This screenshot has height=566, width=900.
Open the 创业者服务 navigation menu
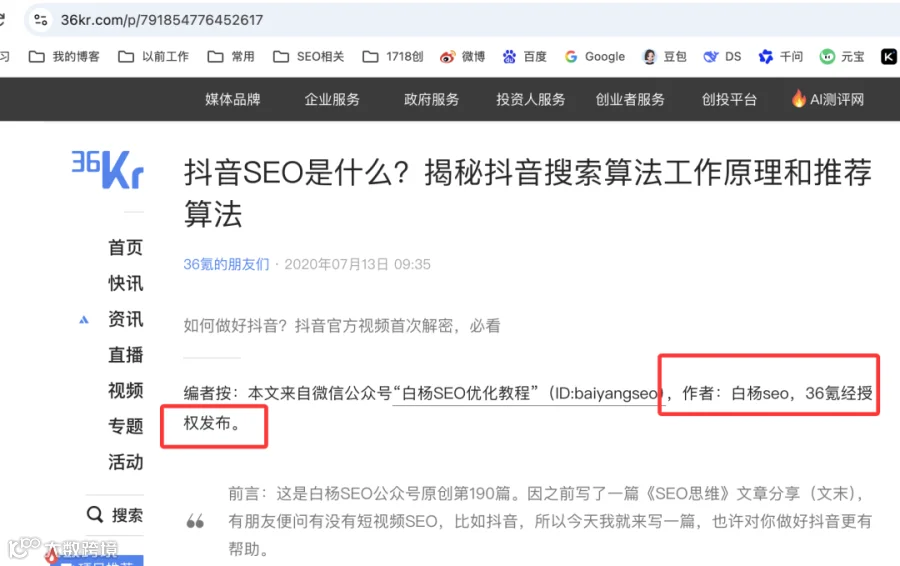tap(630, 99)
